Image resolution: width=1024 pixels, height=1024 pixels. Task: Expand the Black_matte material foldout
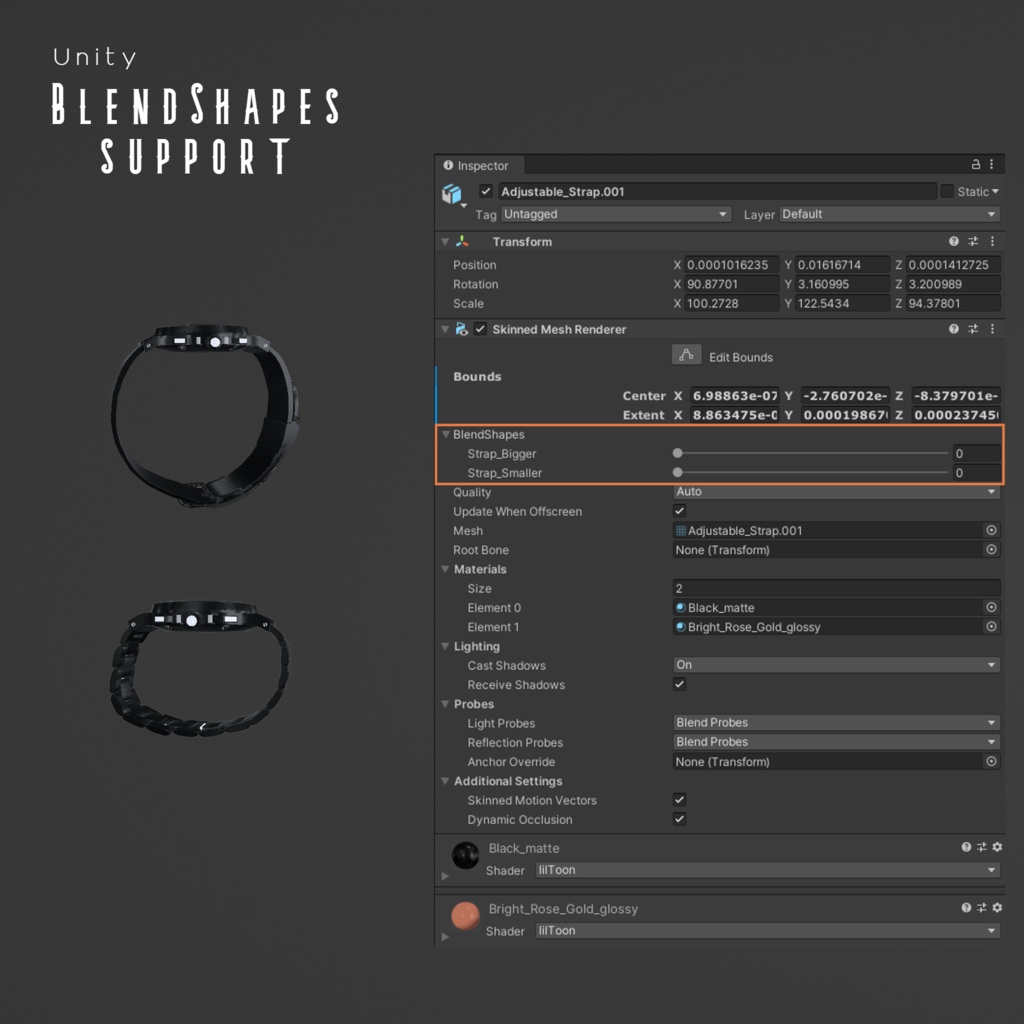tap(445, 876)
